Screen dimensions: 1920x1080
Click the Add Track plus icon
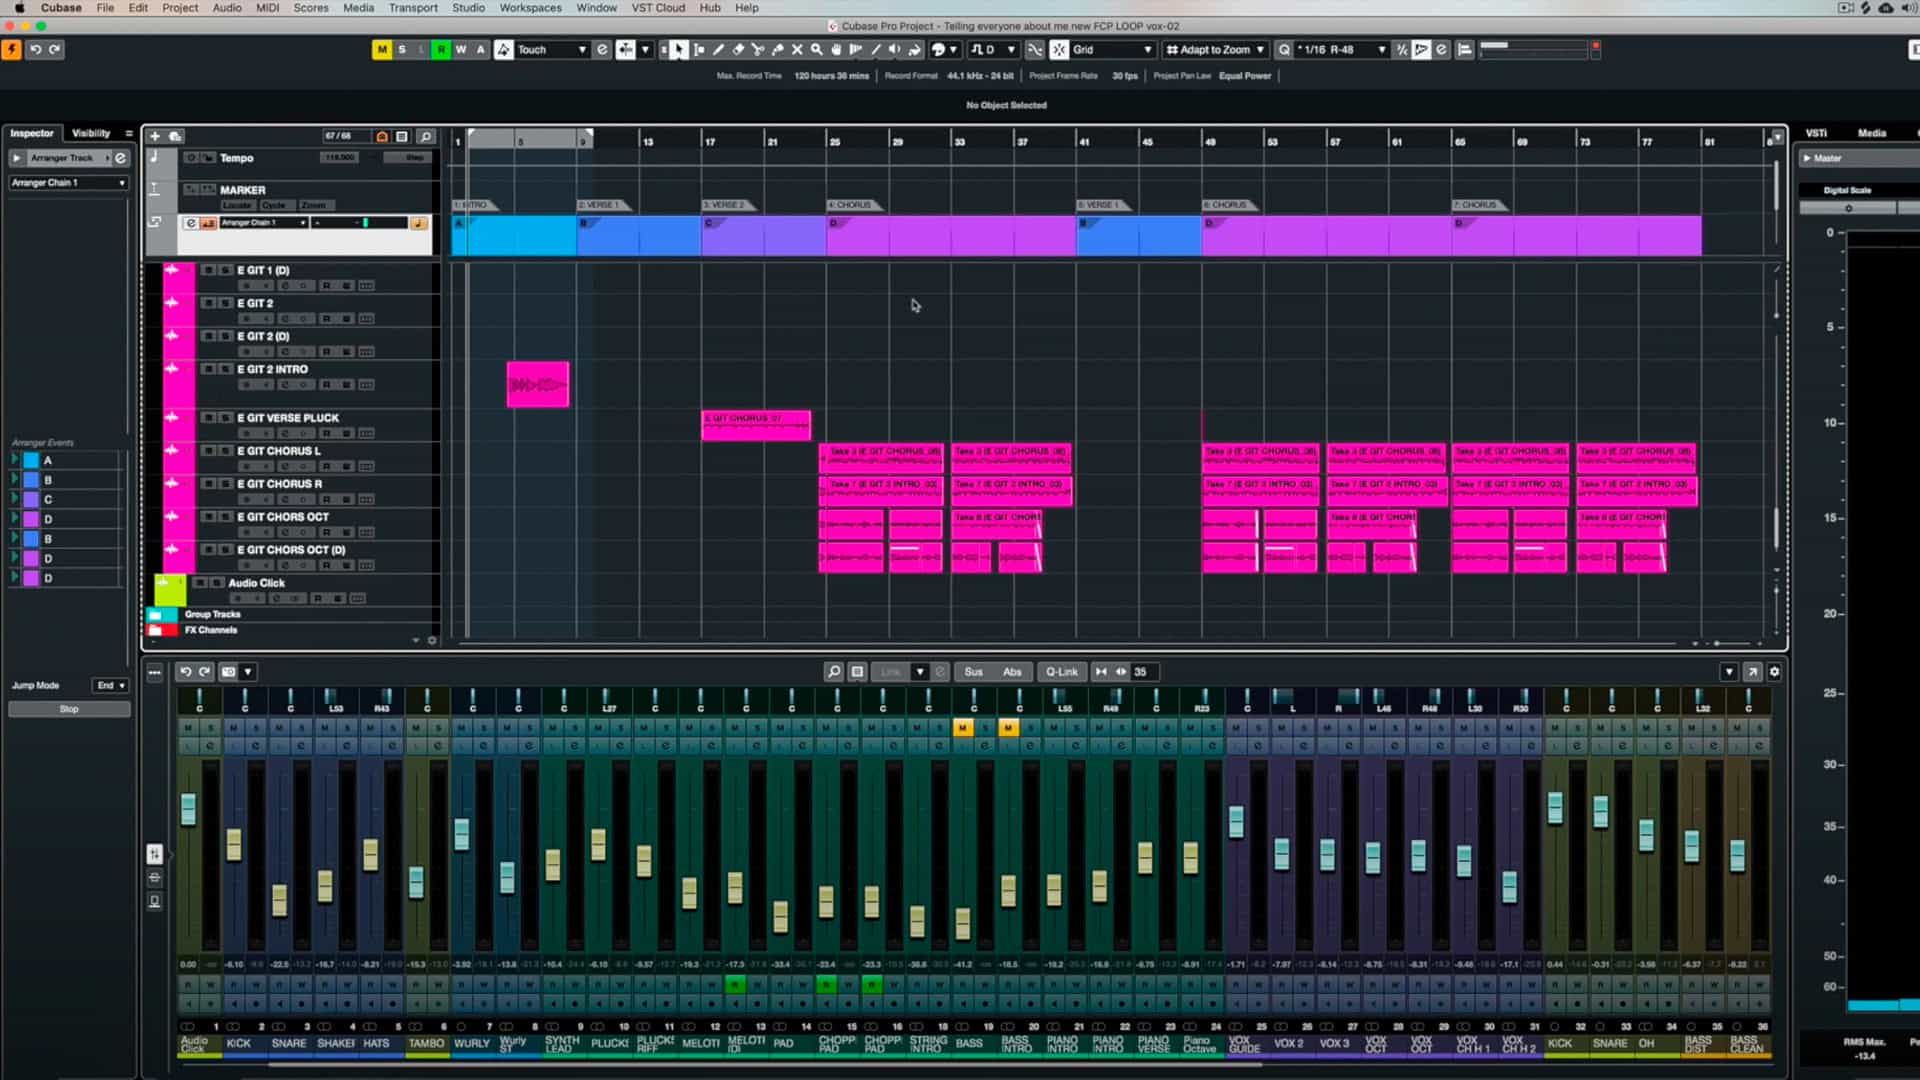[x=155, y=136]
